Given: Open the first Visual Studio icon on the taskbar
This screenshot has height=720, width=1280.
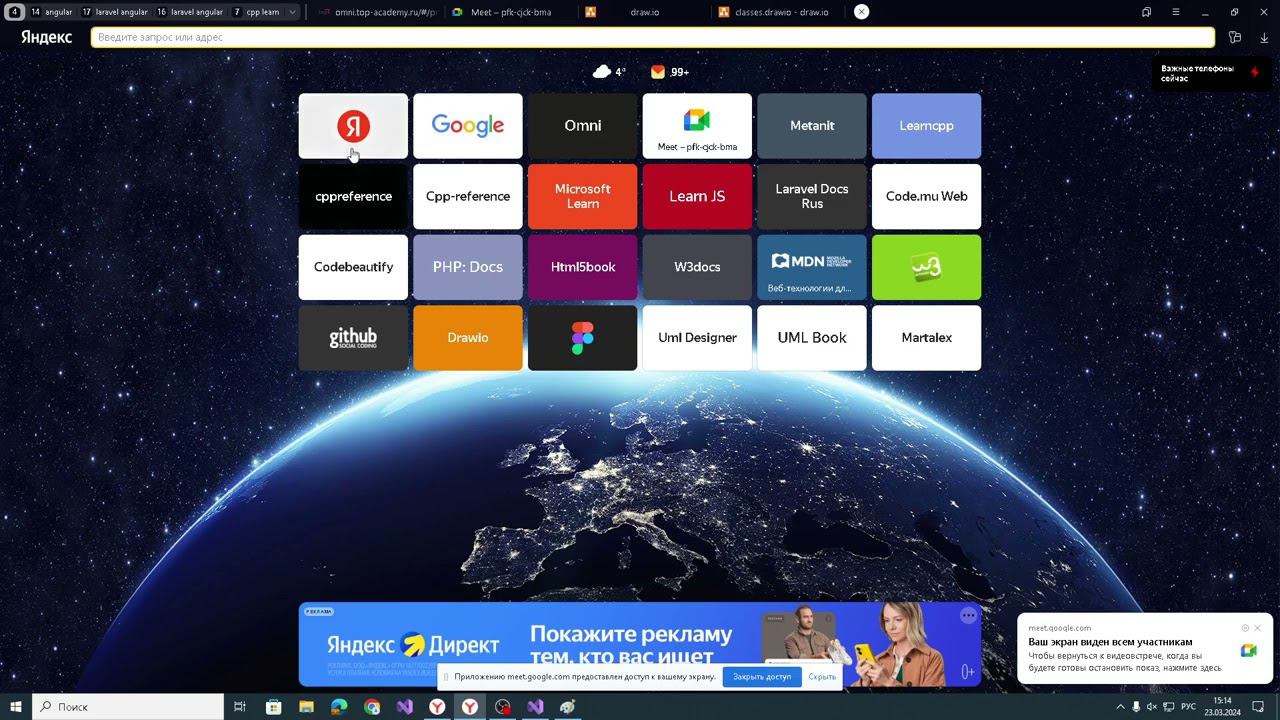Looking at the screenshot, I should 405,707.
